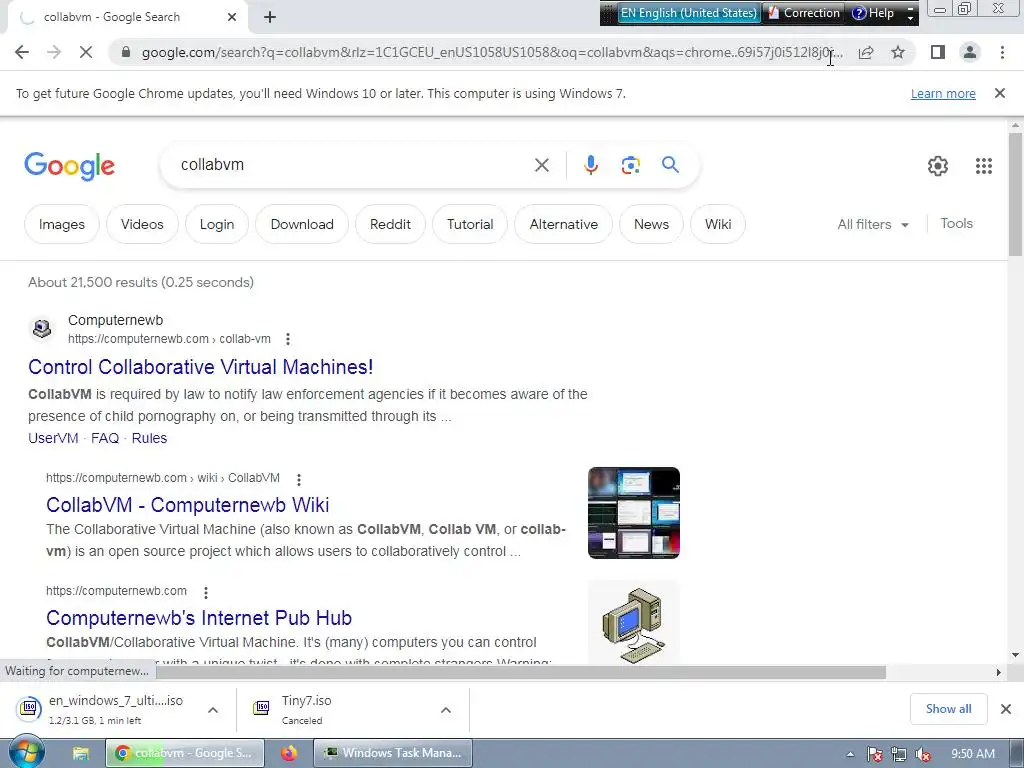Show hidden system tray icons
The image size is (1024, 768).
coord(850,754)
